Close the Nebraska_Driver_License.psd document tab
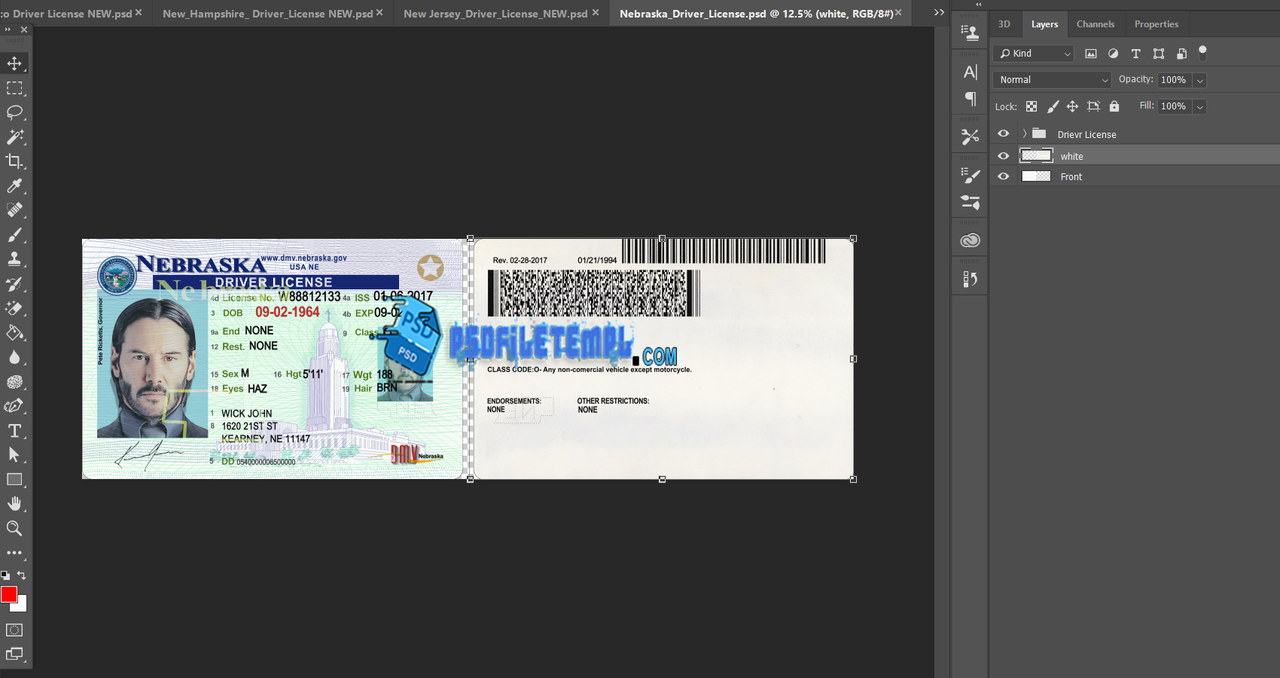The width and height of the screenshot is (1280, 678). (898, 13)
